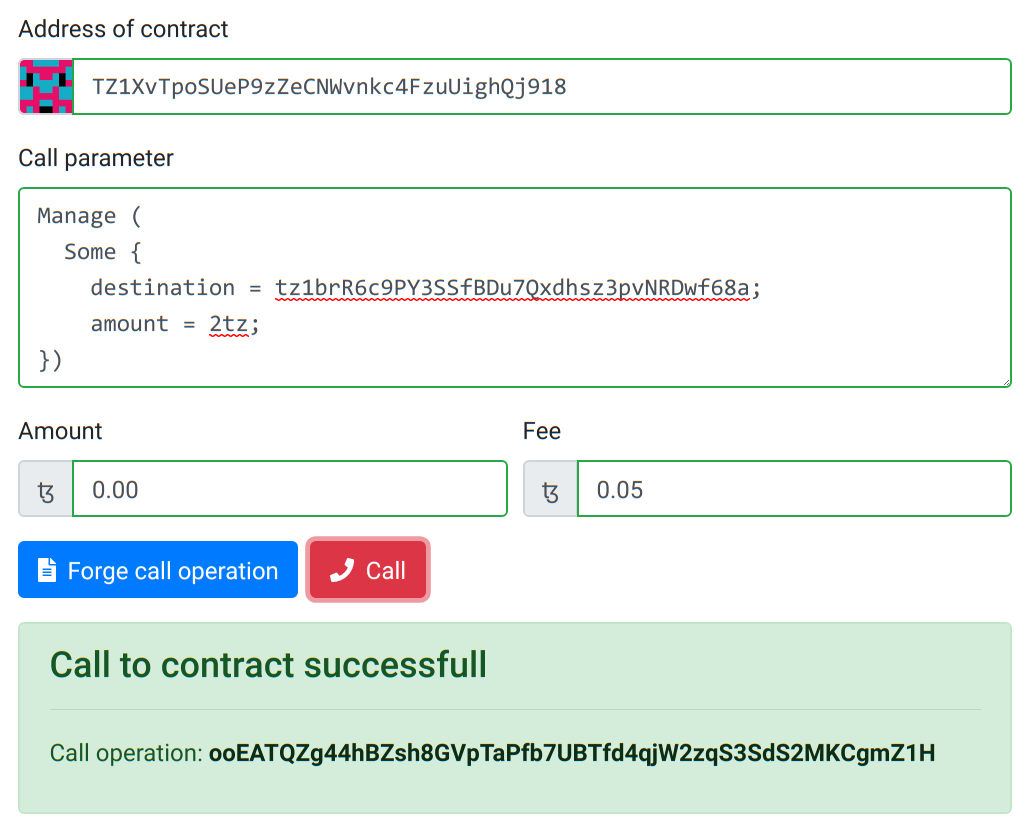Click the 'Address of contract' label

pos(123,29)
